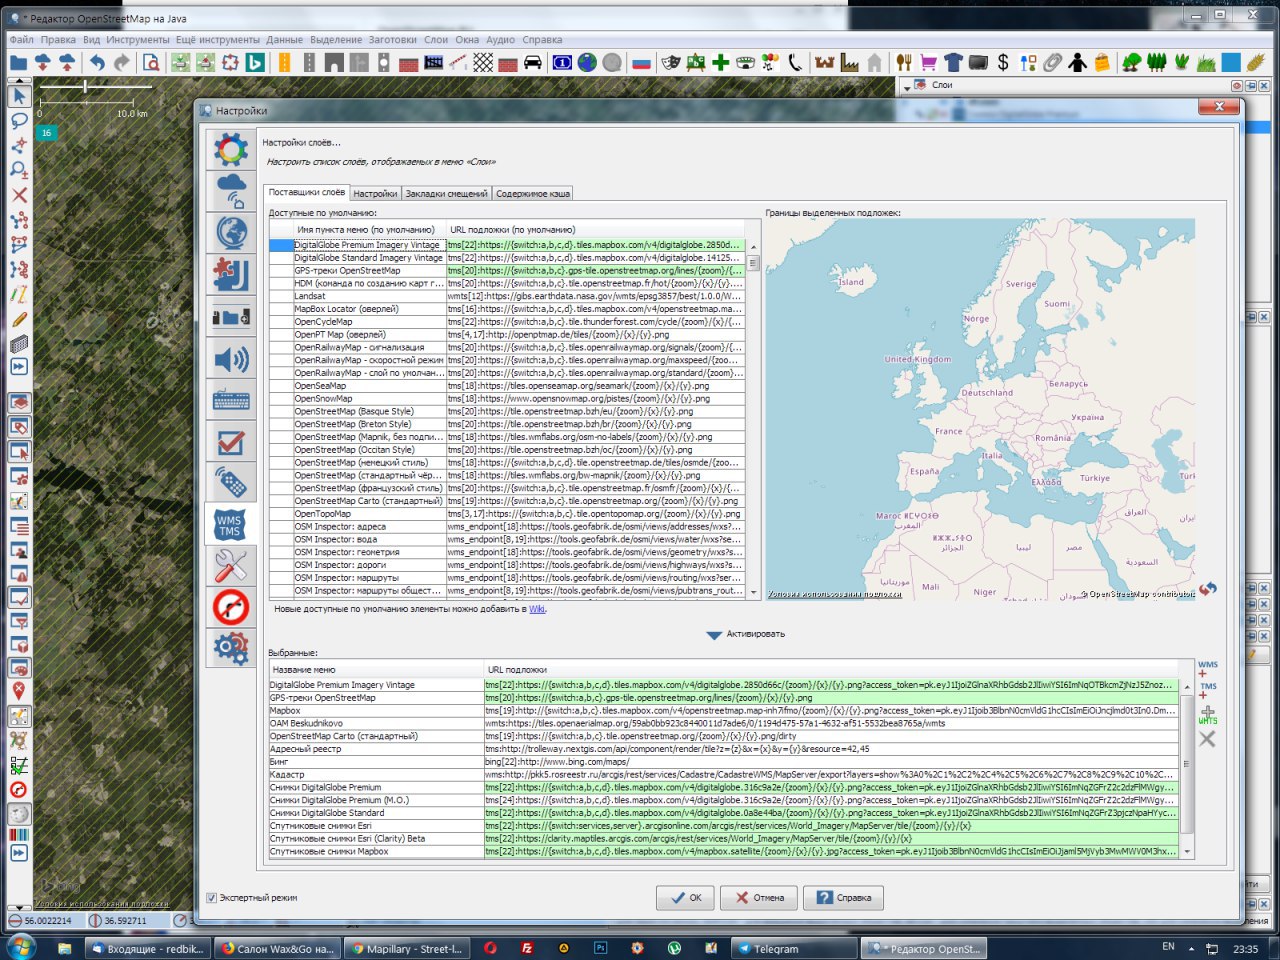Screen dimensions: 1280x960
Task: Click the Справка button in dialog
Action: coord(844,897)
